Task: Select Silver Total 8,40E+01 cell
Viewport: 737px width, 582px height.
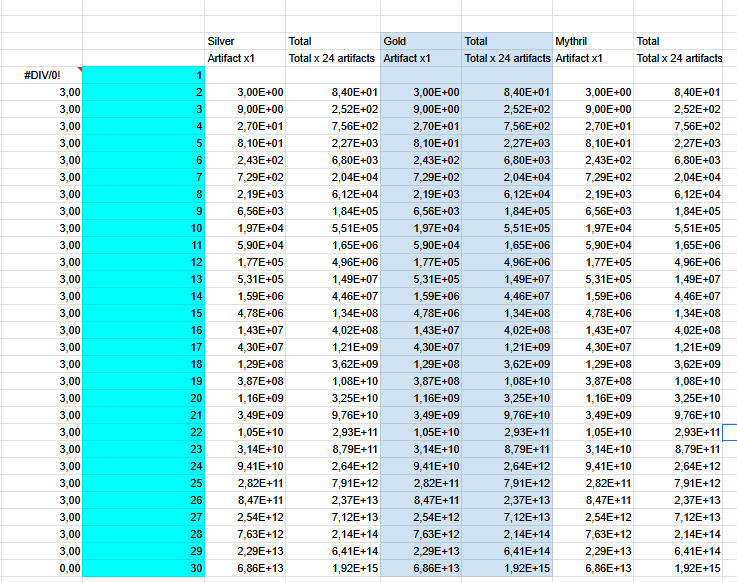Action: 333,92
